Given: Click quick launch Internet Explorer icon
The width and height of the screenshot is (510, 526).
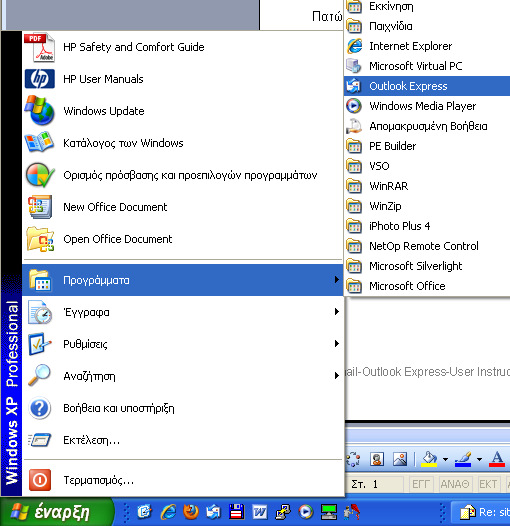Looking at the screenshot, I should click(x=168, y=512).
